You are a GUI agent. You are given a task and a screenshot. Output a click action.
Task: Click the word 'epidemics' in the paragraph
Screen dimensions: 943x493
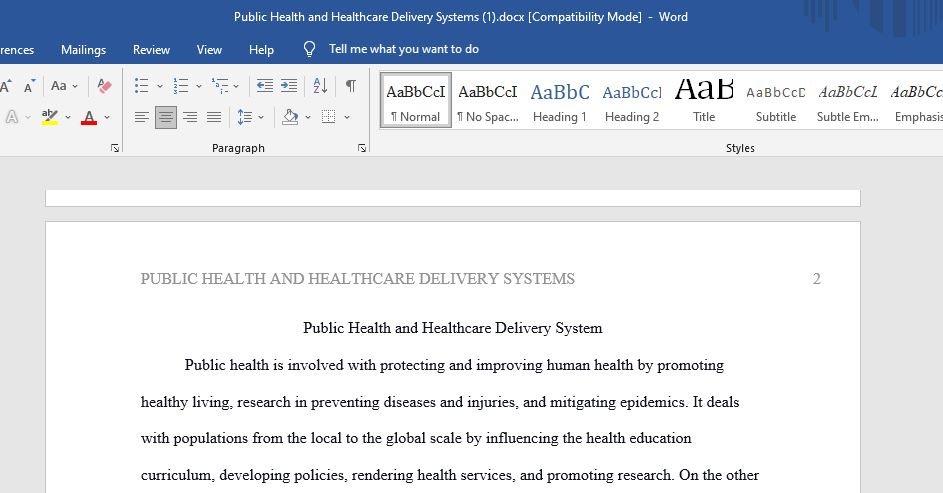click(x=653, y=402)
